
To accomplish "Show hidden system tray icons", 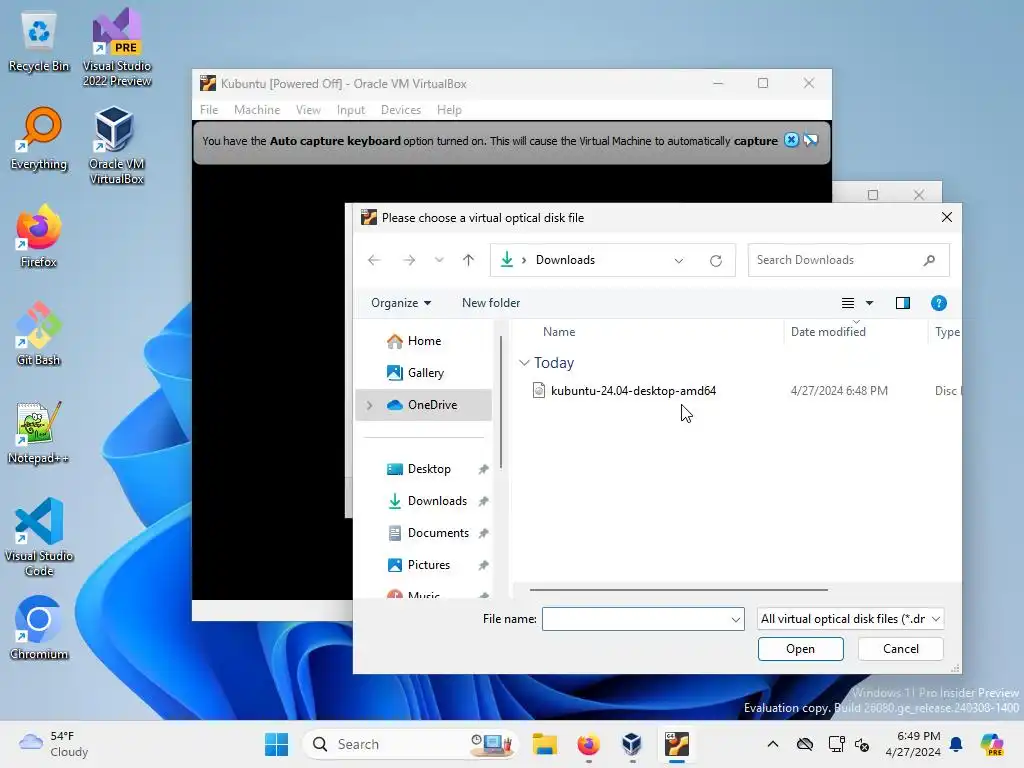I will click(773, 744).
